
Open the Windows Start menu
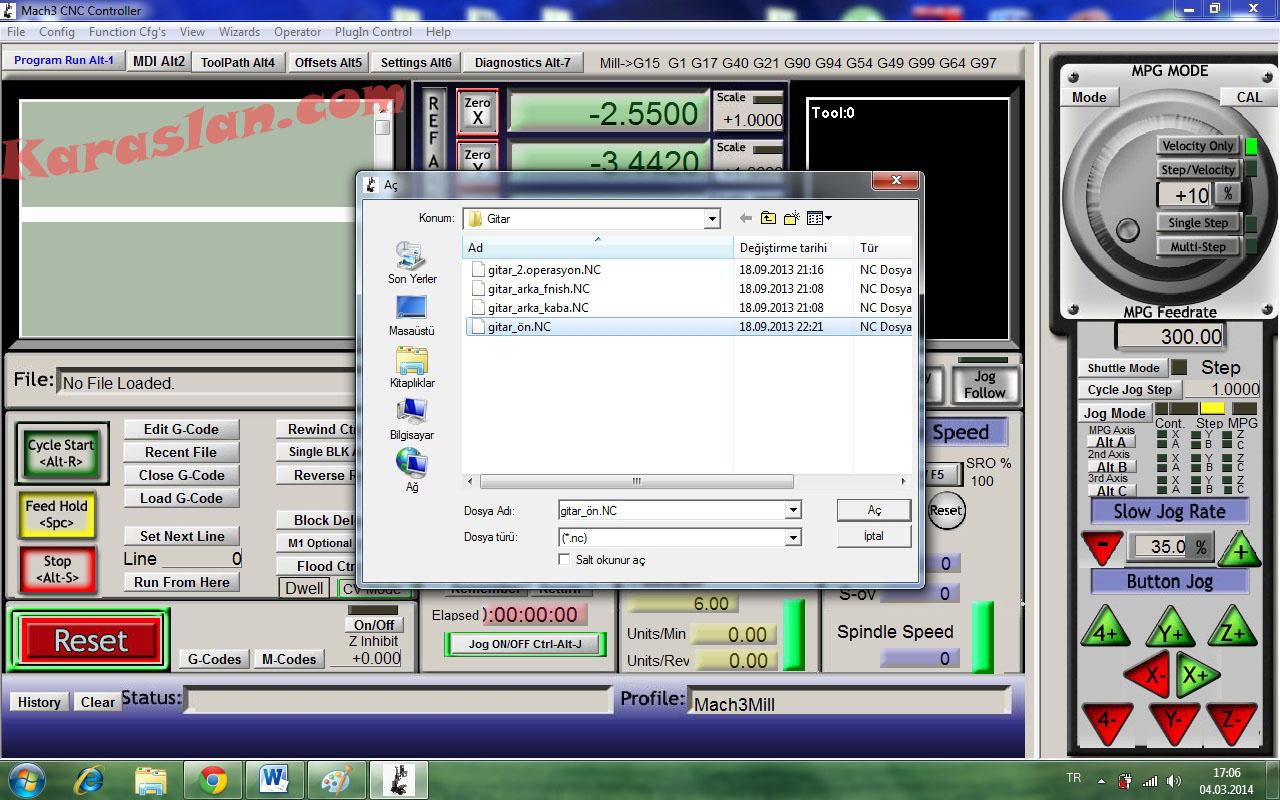(25, 779)
